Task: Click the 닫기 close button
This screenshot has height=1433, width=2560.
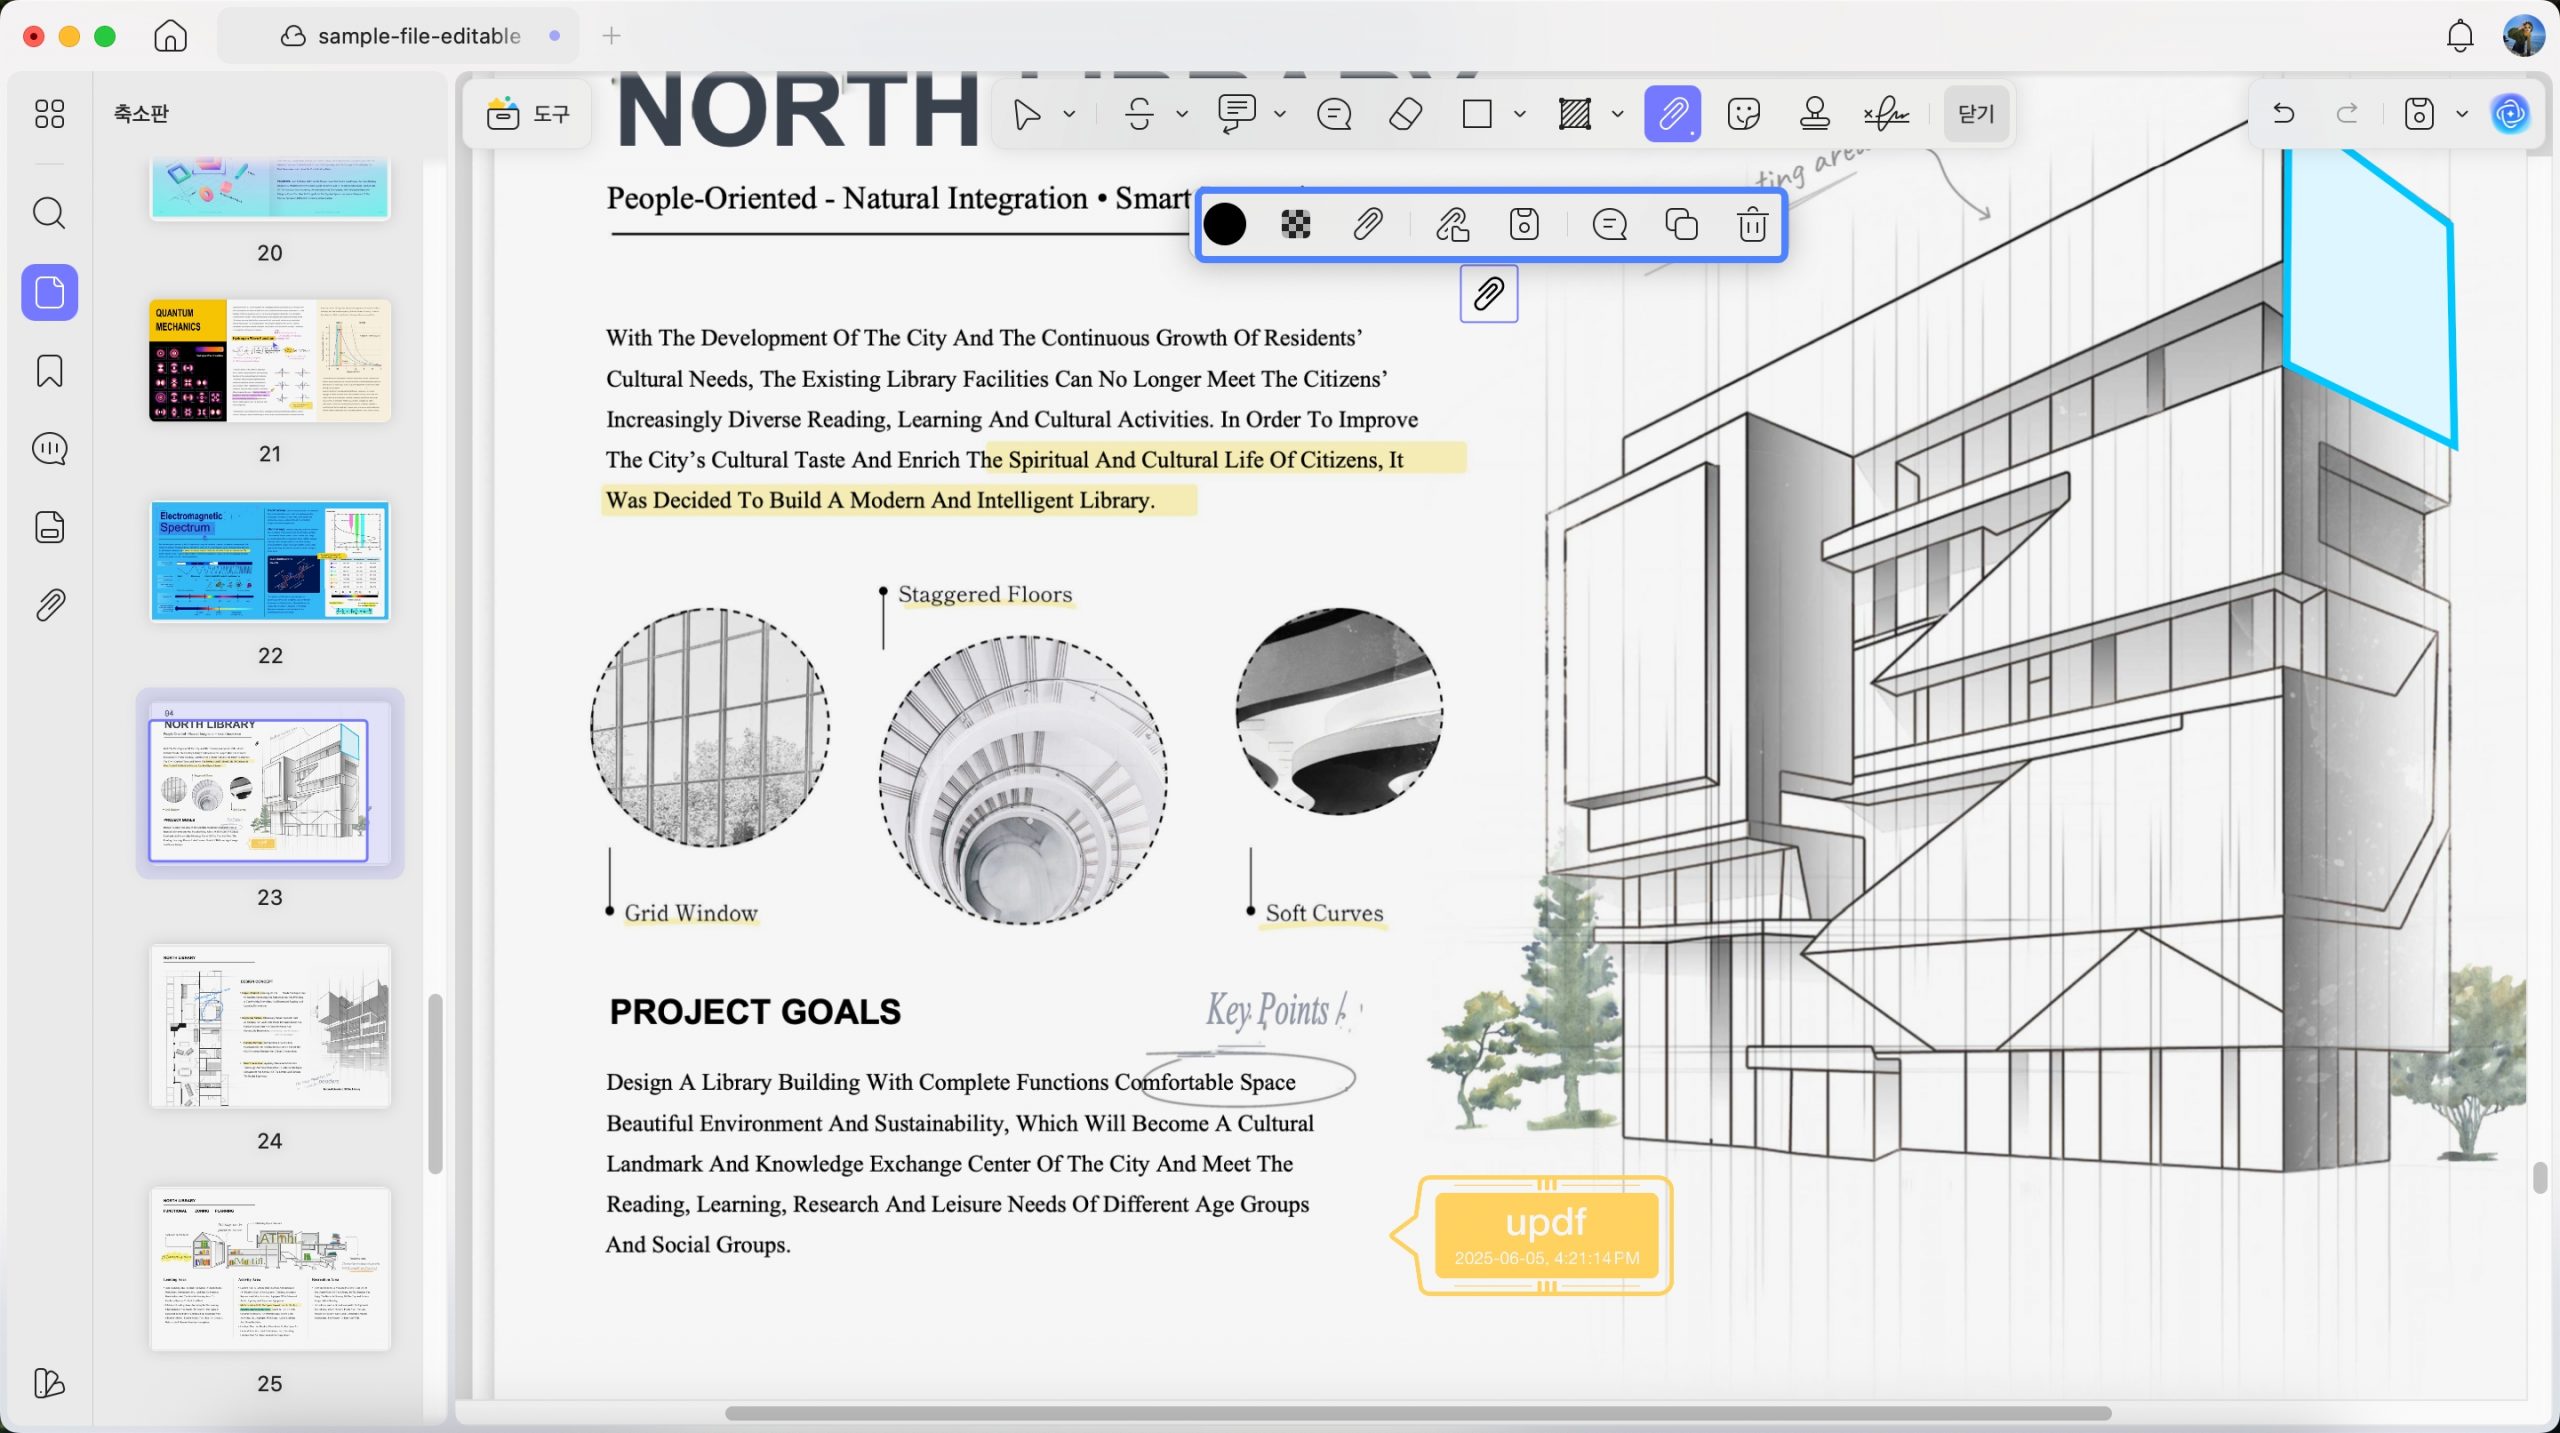Action: pos(1976,114)
